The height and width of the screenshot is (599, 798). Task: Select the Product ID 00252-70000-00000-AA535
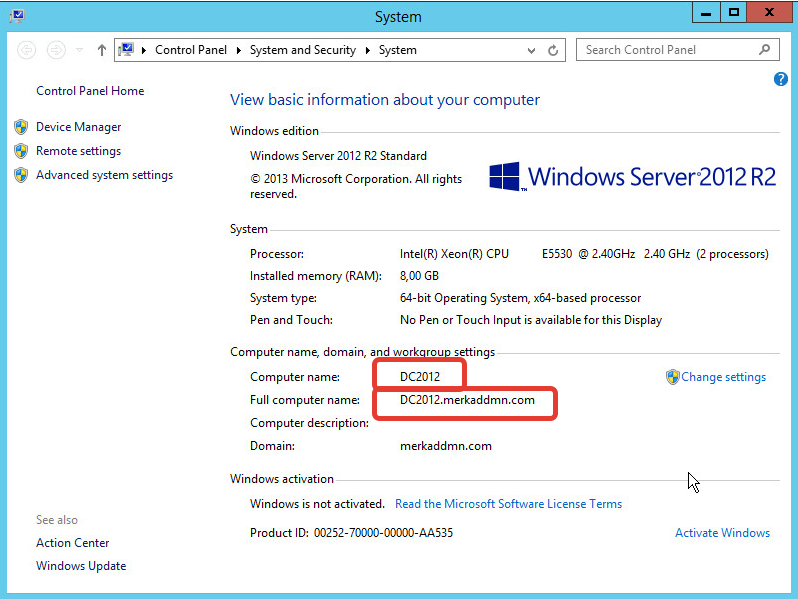pyautogui.click(x=383, y=533)
